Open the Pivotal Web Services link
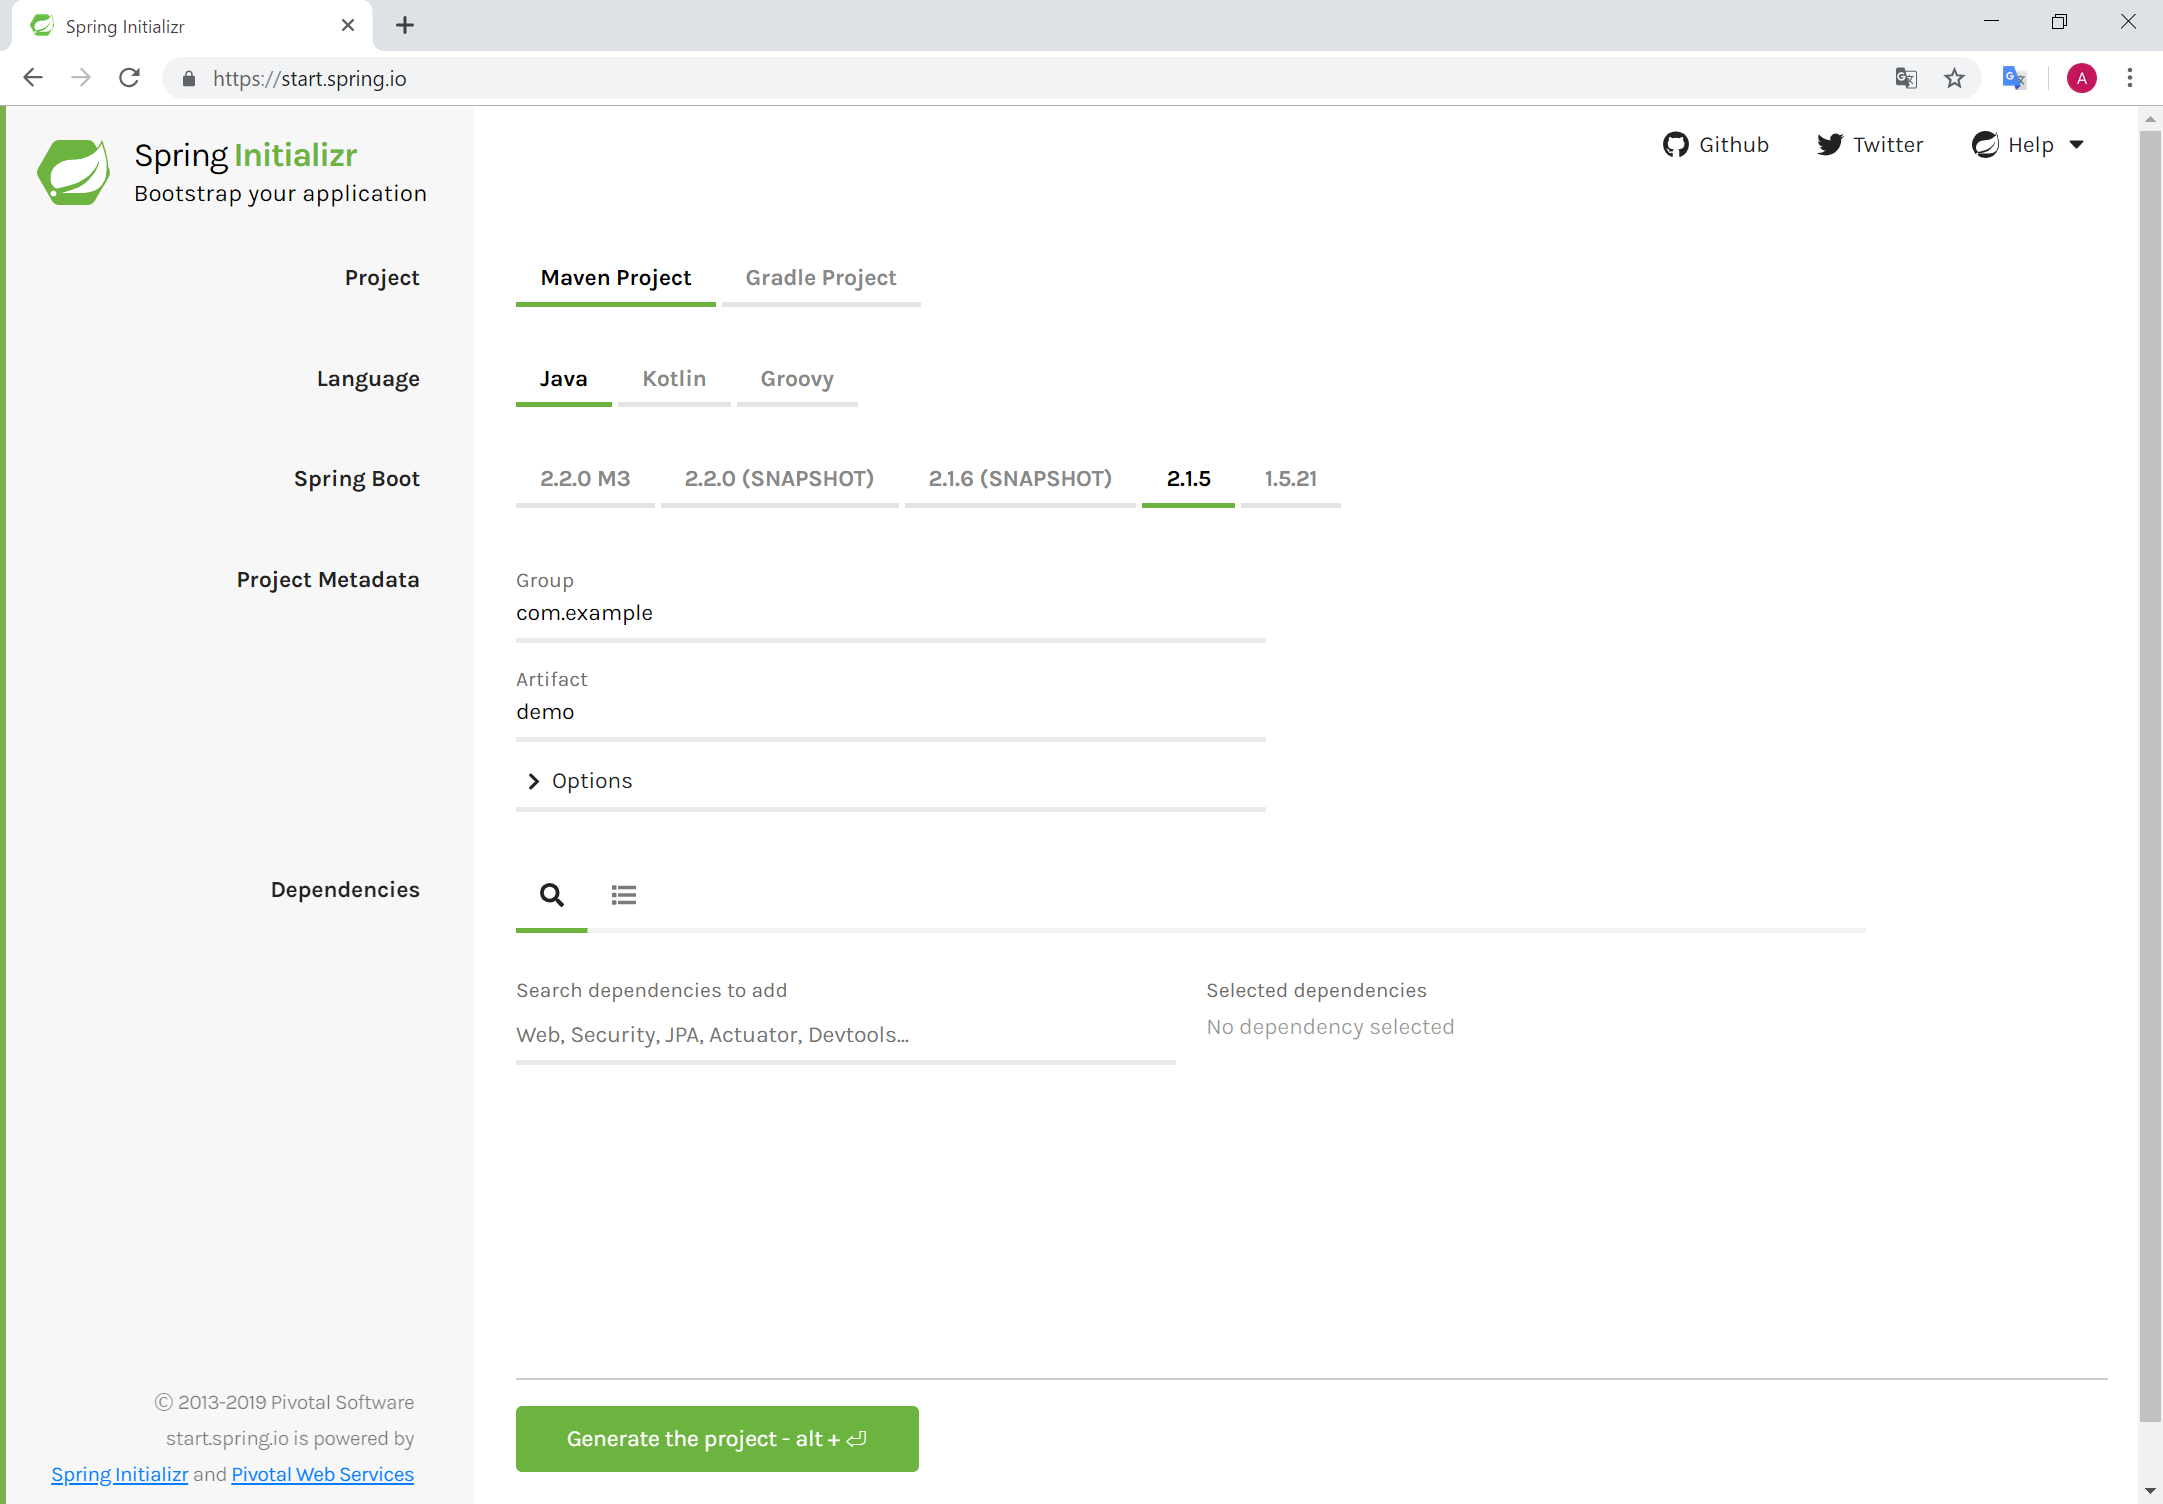 pyautogui.click(x=322, y=1474)
